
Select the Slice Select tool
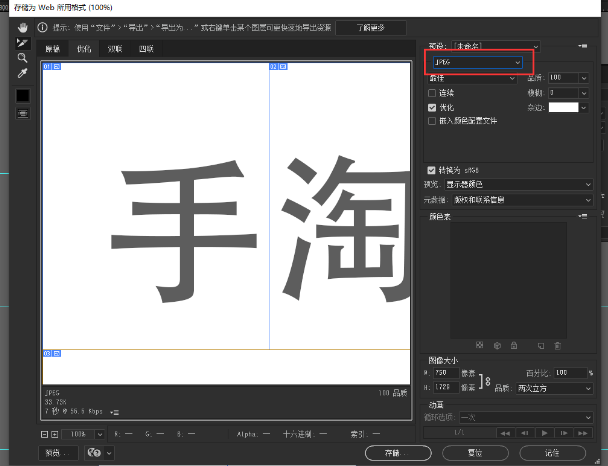[x=23, y=43]
